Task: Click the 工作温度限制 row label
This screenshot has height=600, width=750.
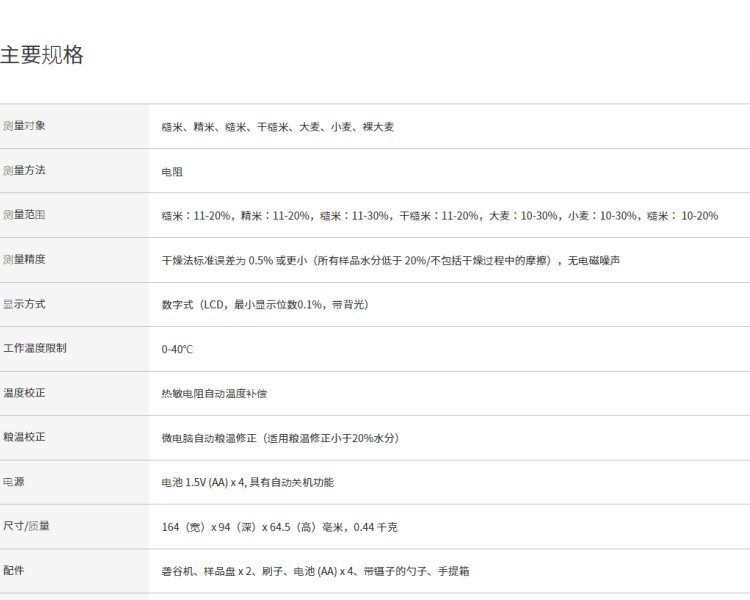Action: 34,348
